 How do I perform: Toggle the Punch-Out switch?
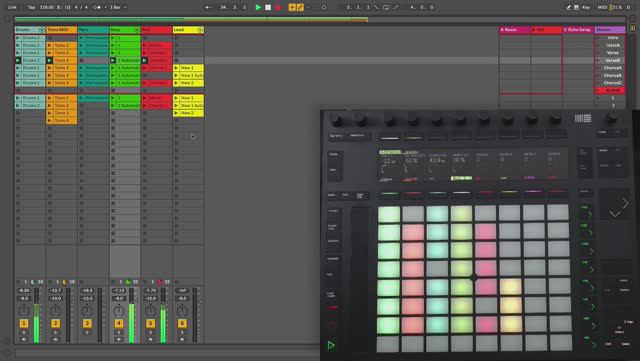(395, 7)
